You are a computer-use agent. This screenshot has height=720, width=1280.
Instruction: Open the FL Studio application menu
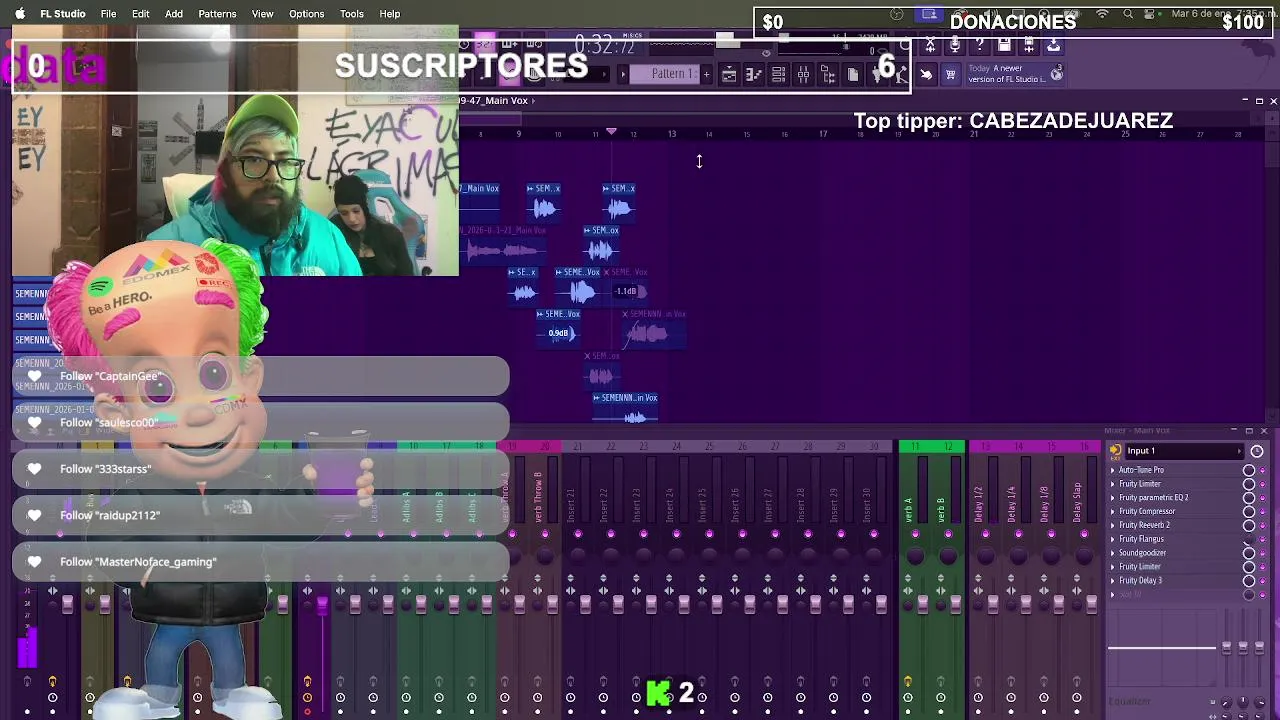(63, 14)
